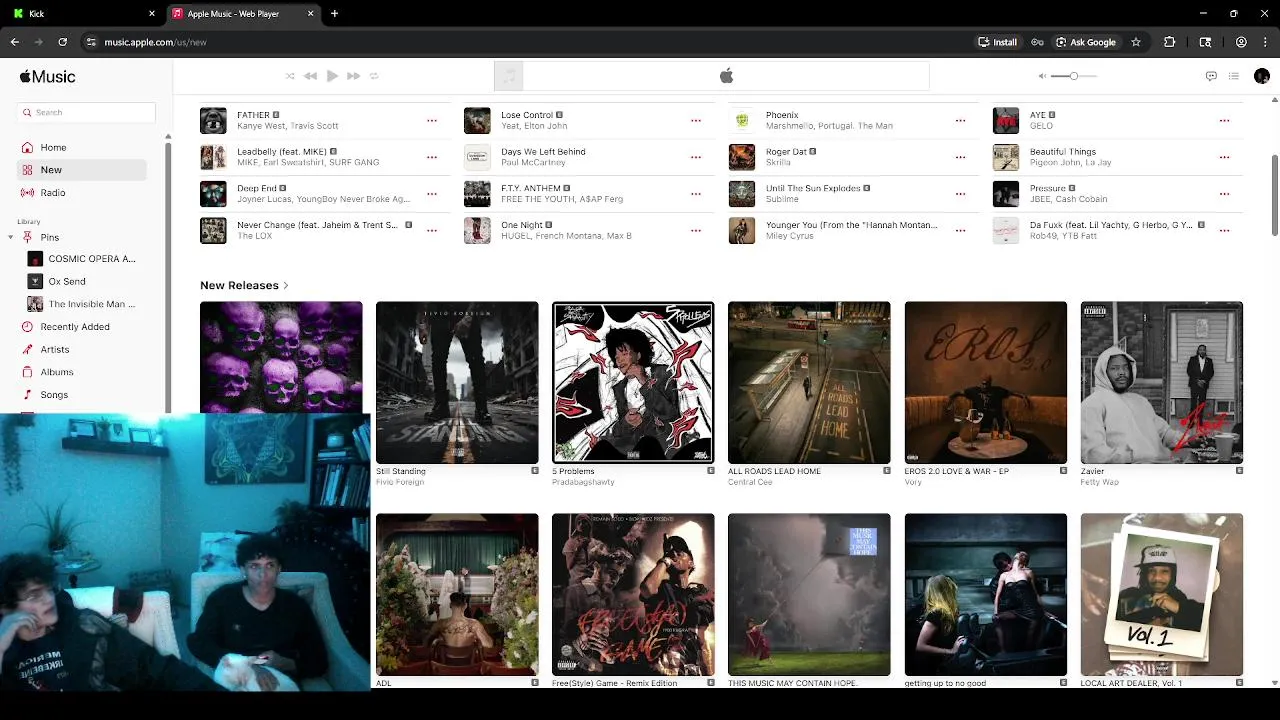Click Install app button in address bar
This screenshot has height=720, width=1280.
pyautogui.click(x=998, y=42)
